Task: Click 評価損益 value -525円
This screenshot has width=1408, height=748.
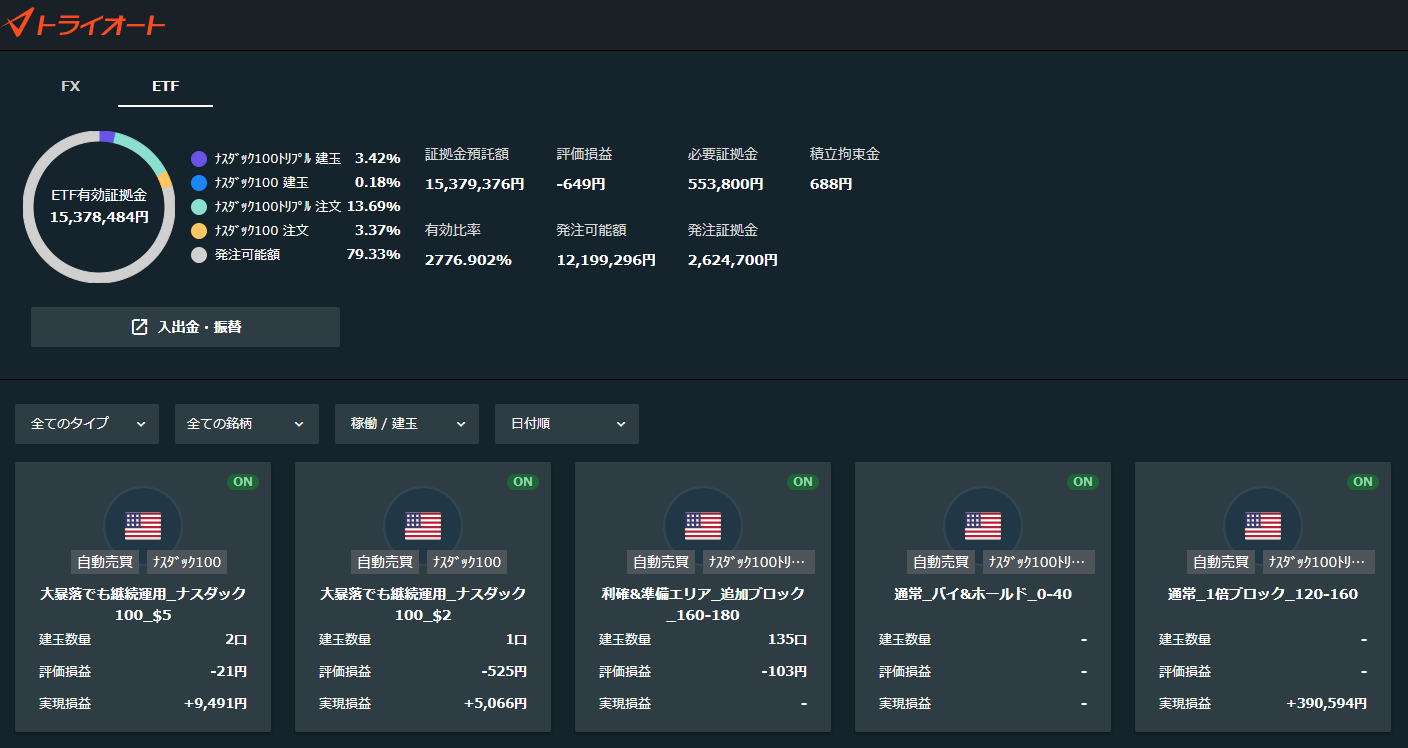Action: tap(504, 671)
